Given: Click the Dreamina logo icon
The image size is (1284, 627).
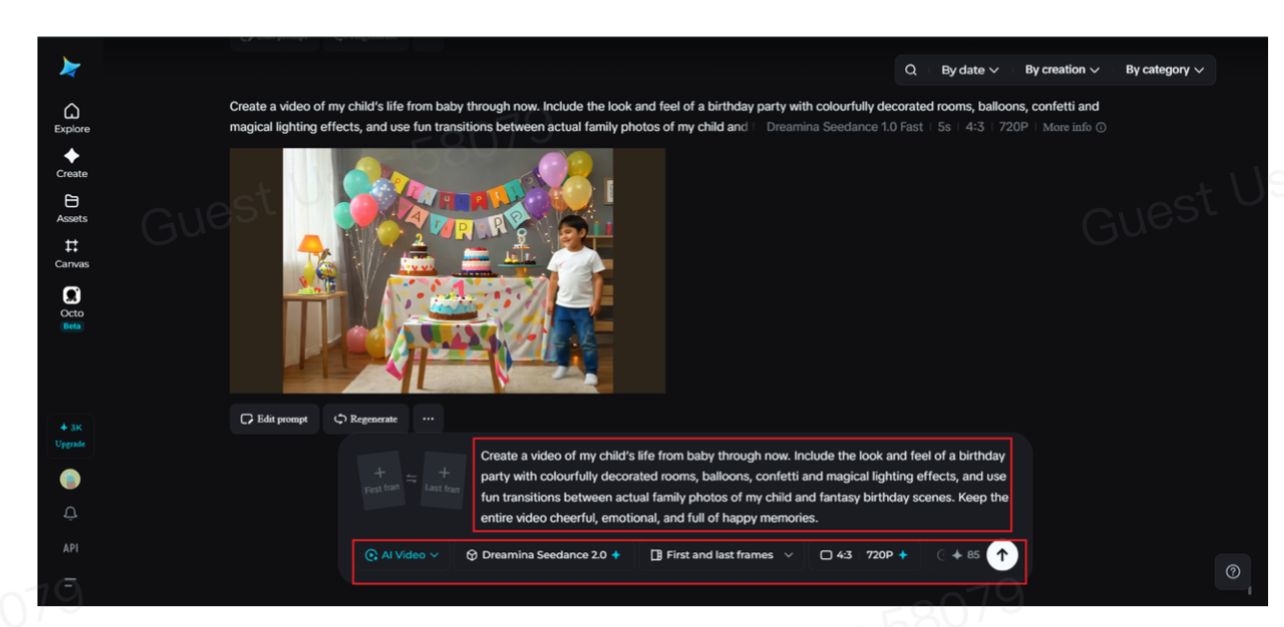Looking at the screenshot, I should (x=71, y=68).
